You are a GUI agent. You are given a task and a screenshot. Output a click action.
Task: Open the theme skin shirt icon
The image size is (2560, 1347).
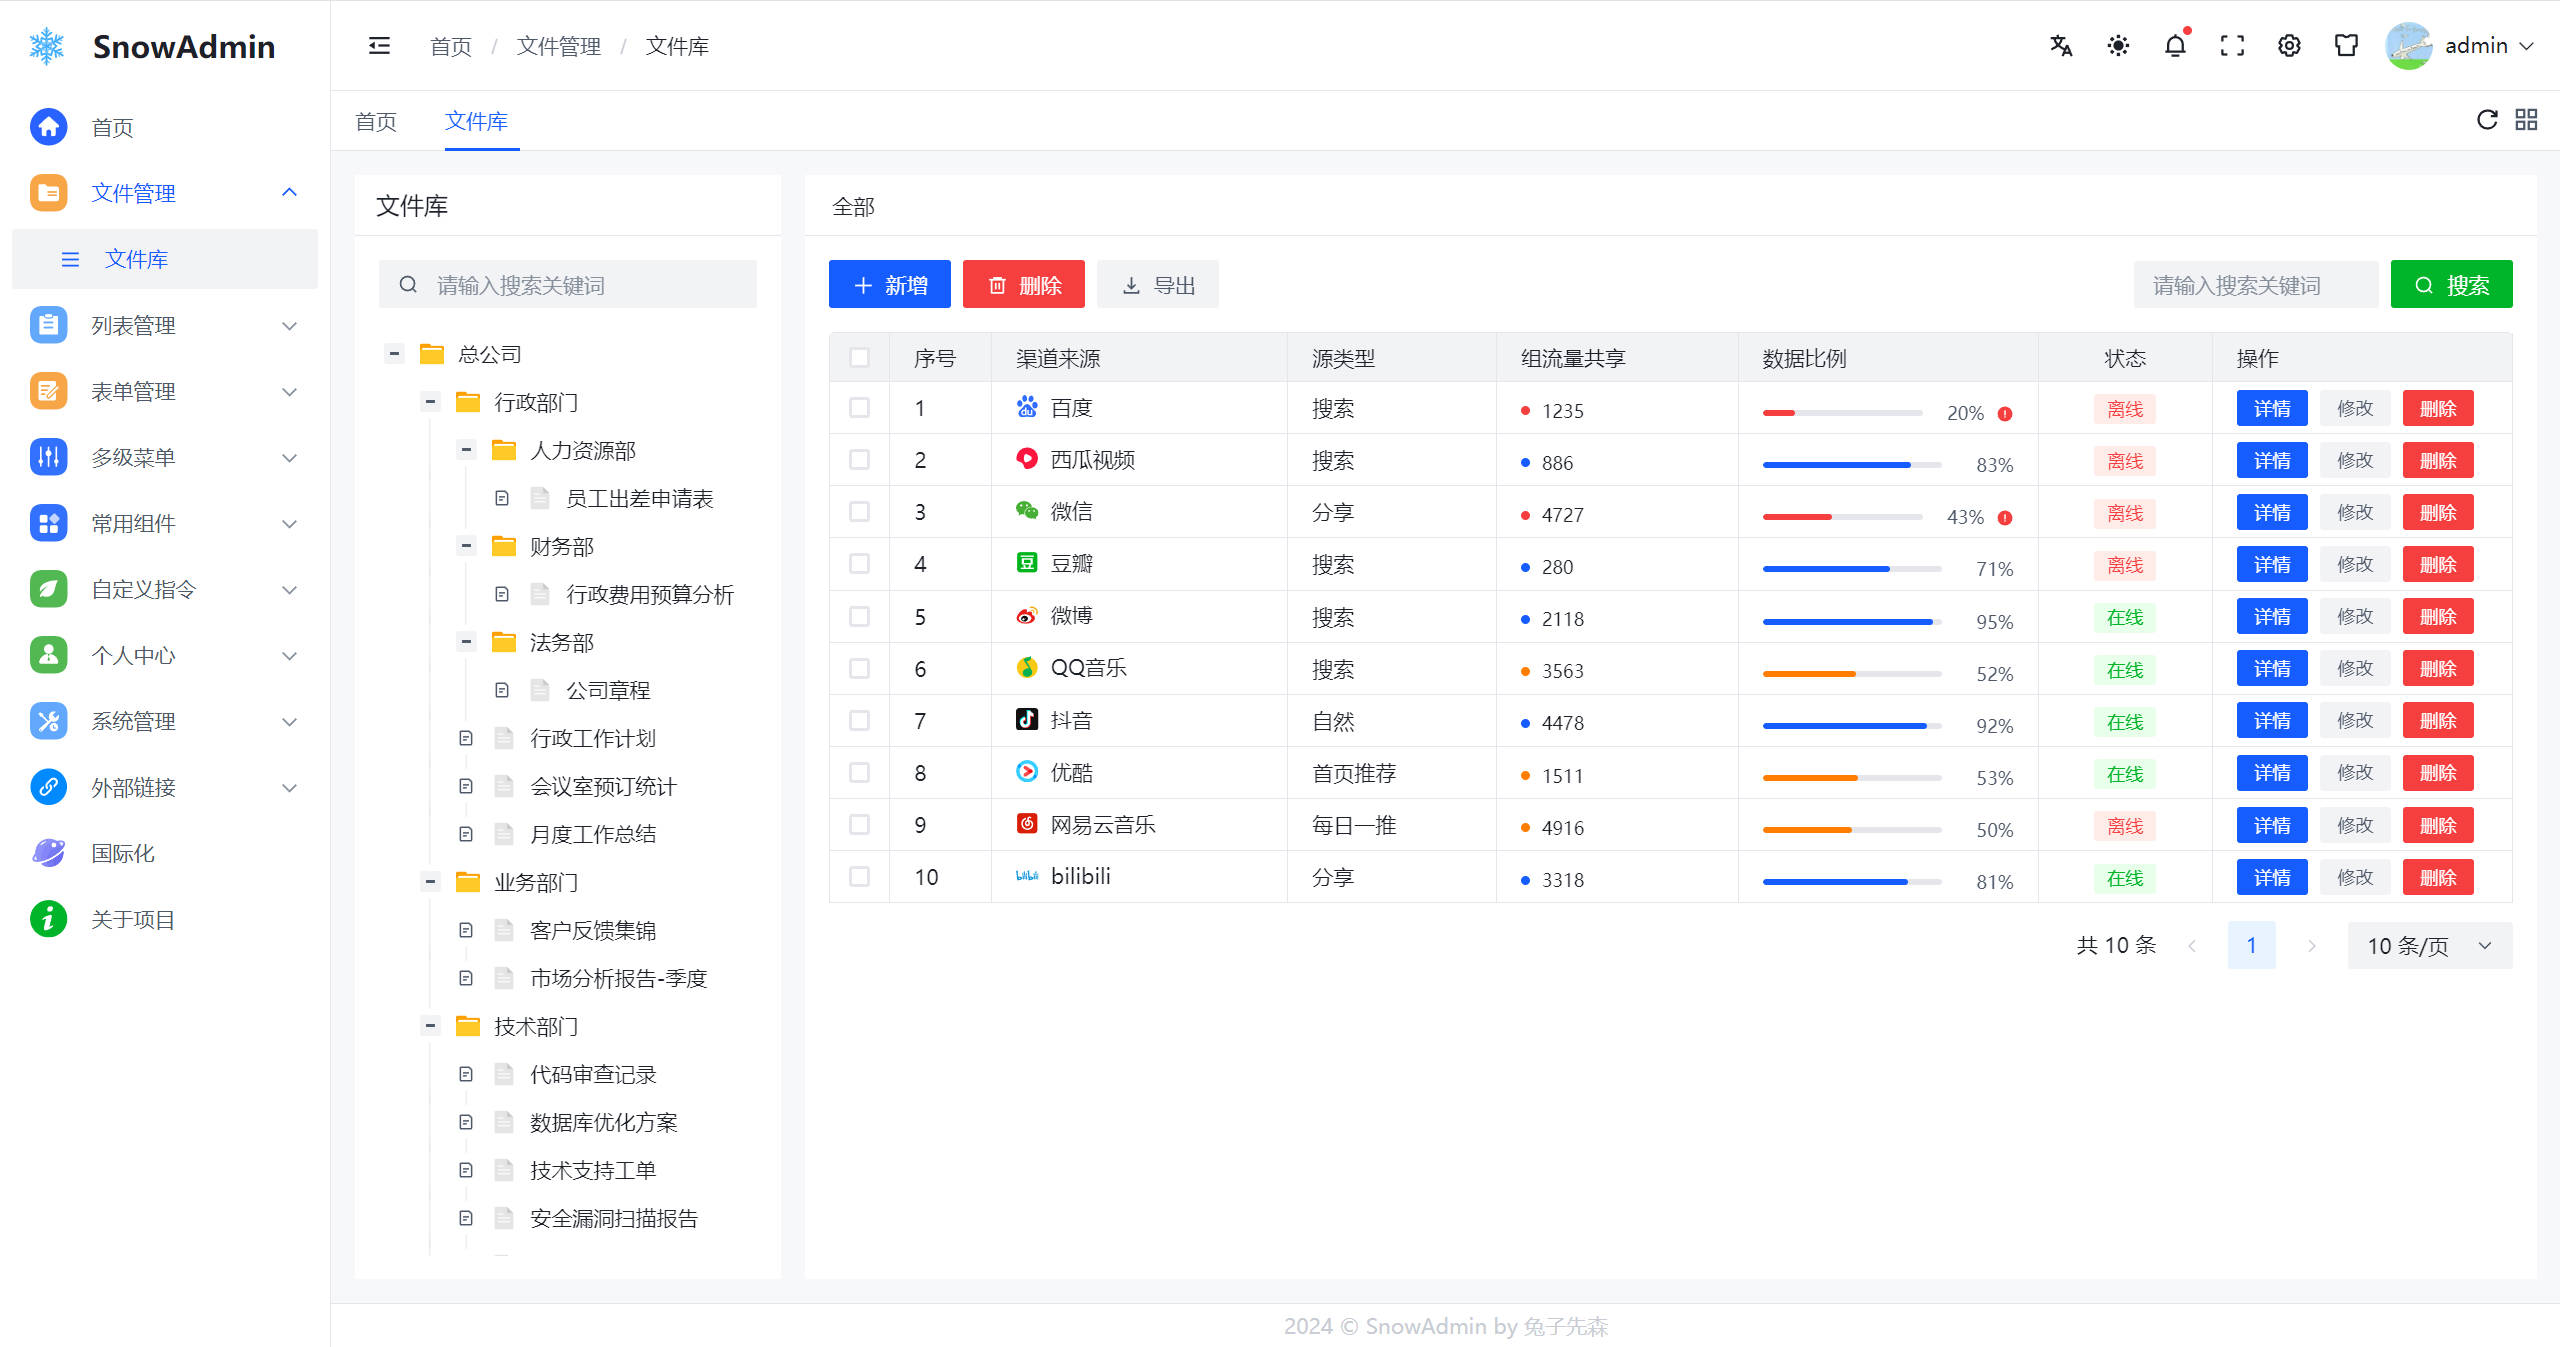pyautogui.click(x=2346, y=46)
